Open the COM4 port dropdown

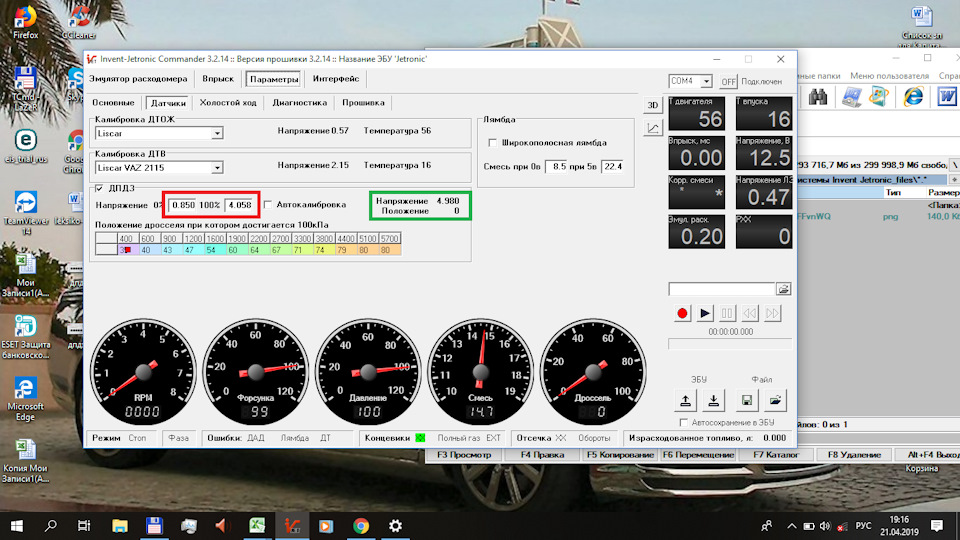point(707,81)
